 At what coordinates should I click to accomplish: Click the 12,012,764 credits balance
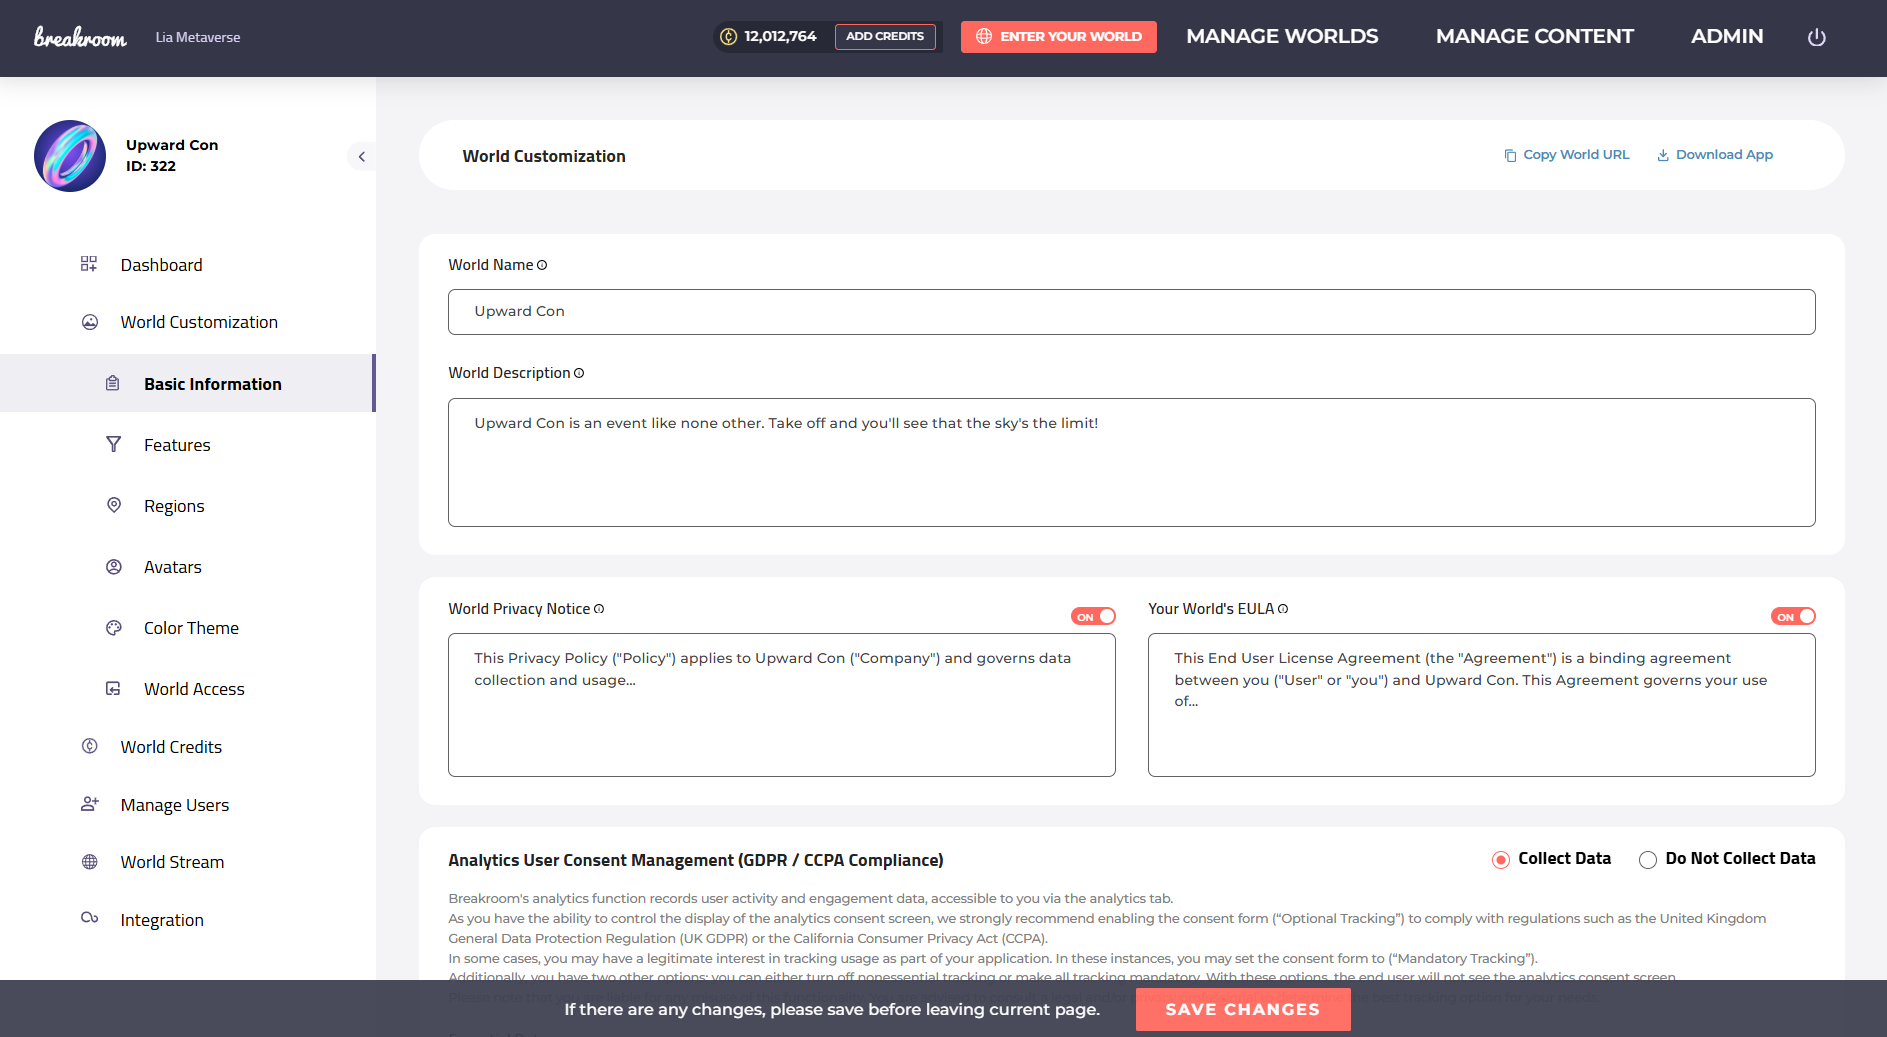pos(780,37)
